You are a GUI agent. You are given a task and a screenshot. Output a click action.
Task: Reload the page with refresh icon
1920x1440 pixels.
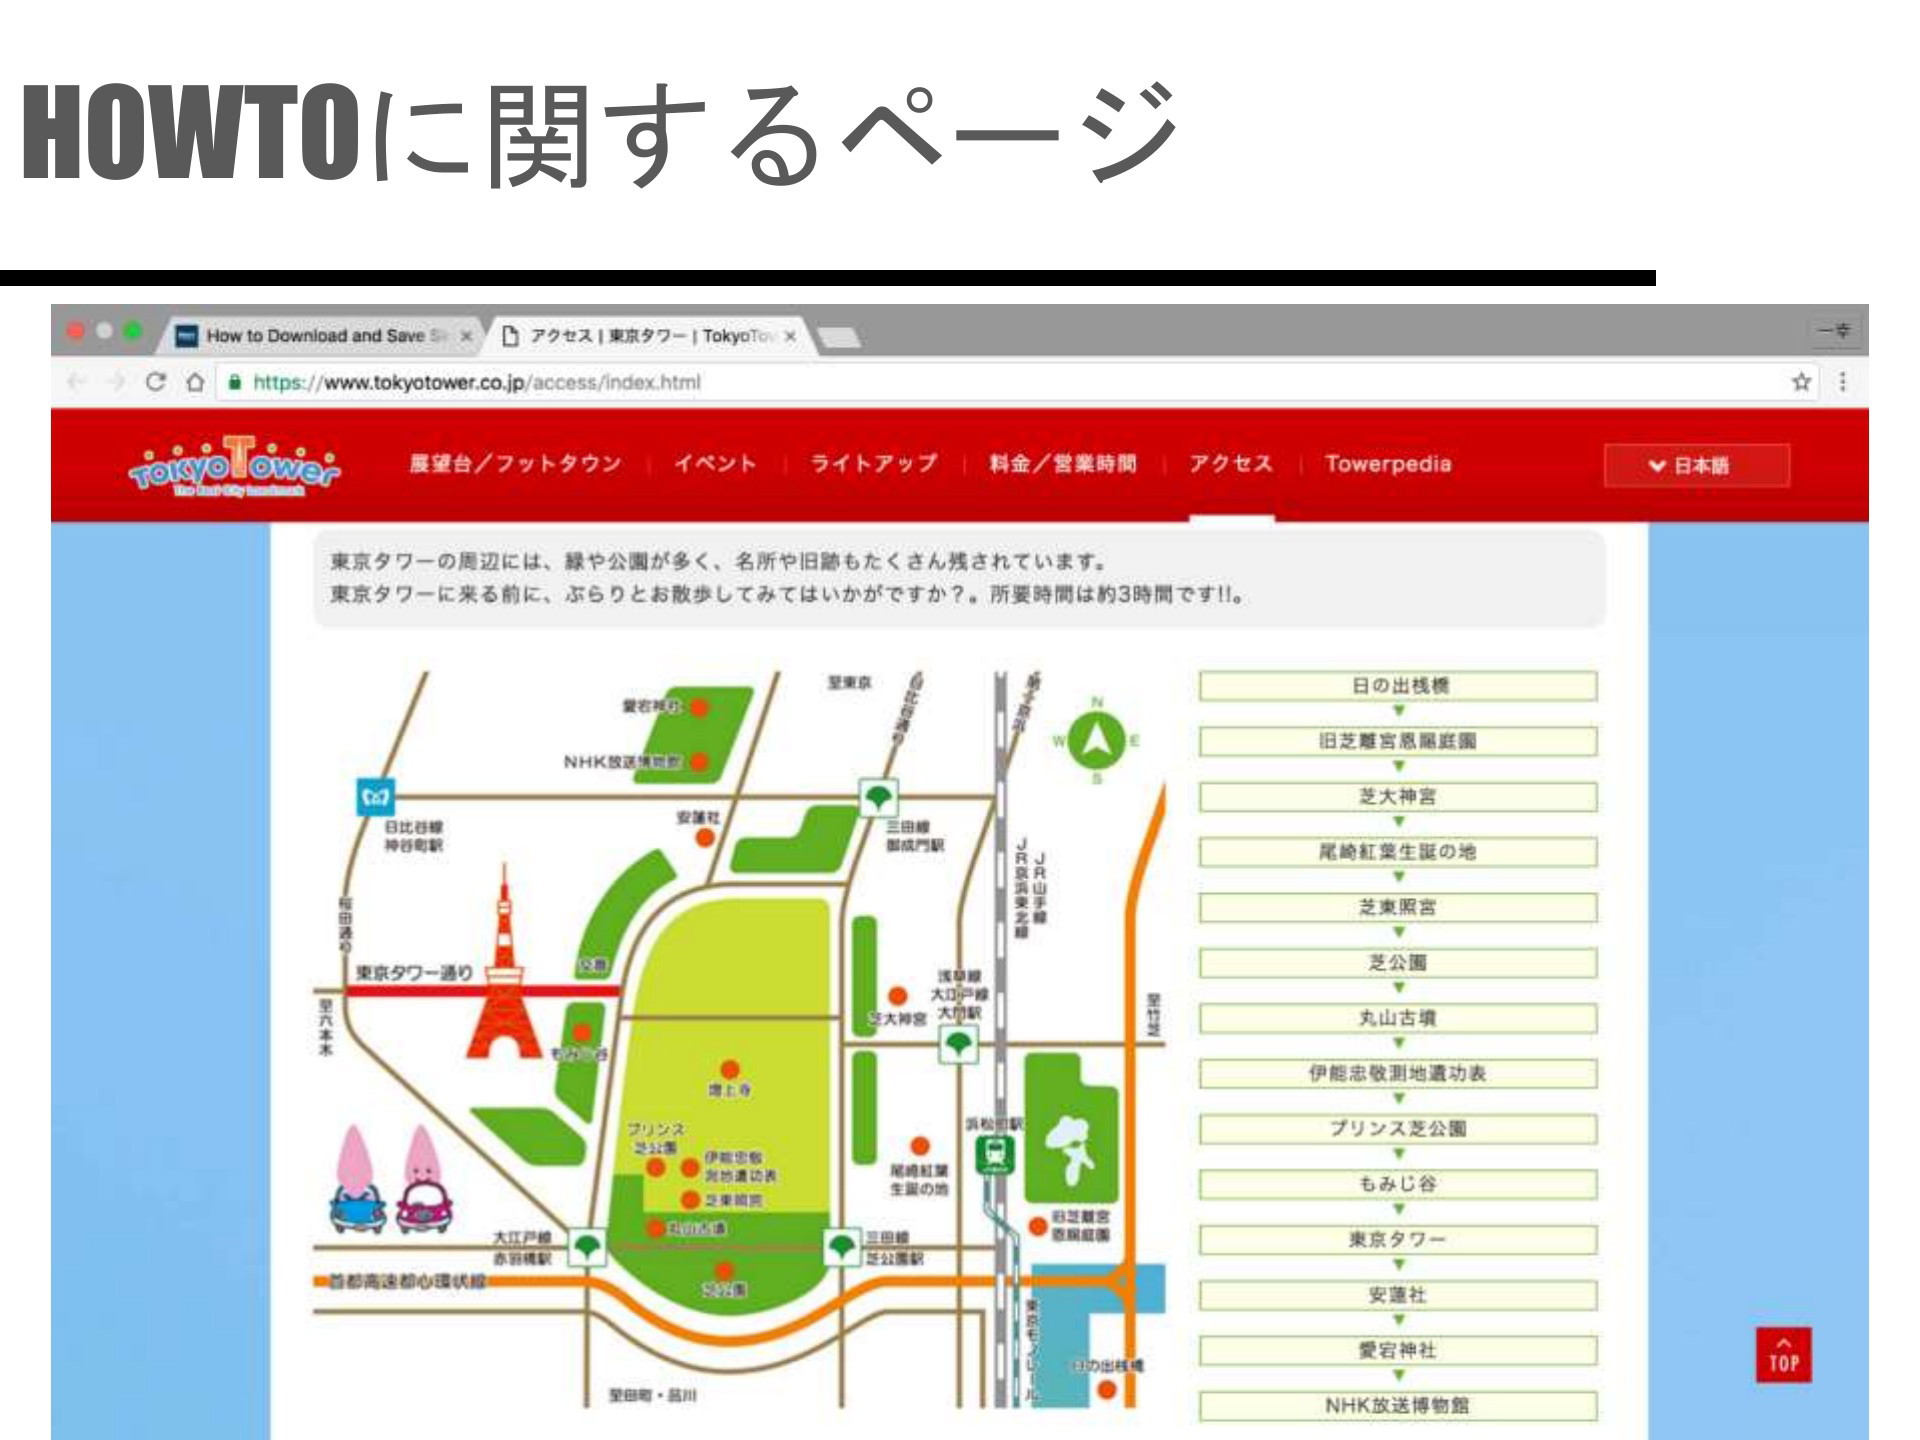click(x=155, y=382)
